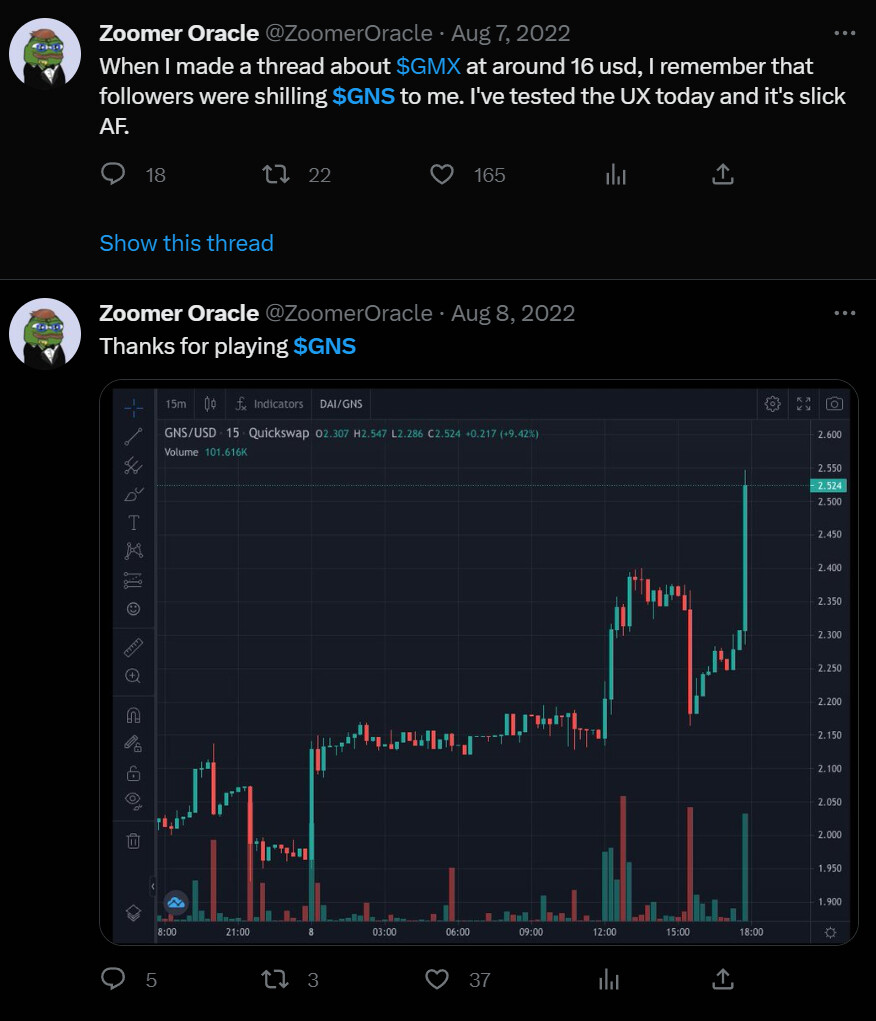Take a chart snapshot with camera icon
The image size is (876, 1021).
click(834, 404)
